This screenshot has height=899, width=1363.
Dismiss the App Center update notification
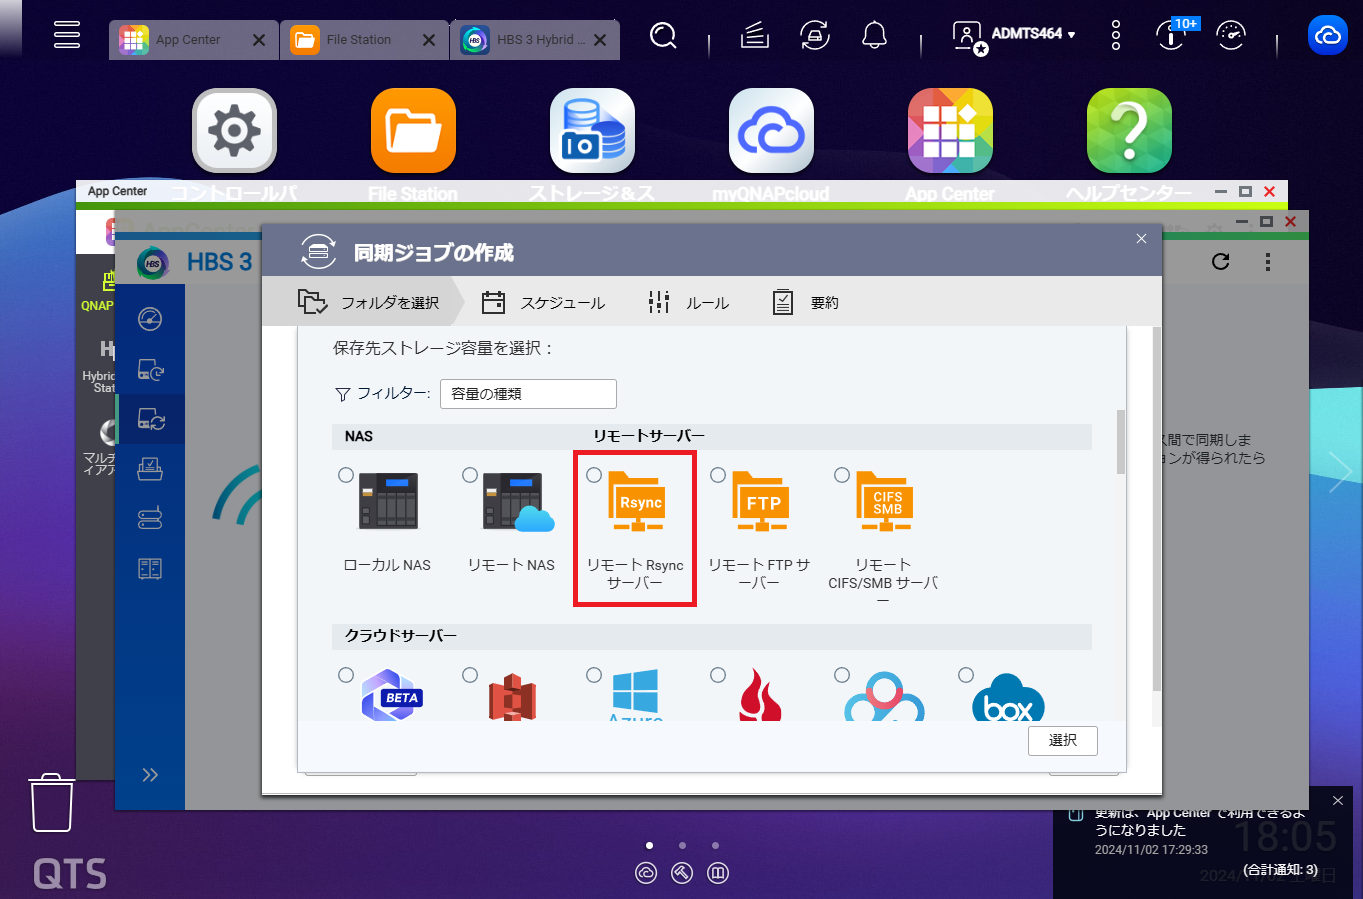(x=1338, y=801)
